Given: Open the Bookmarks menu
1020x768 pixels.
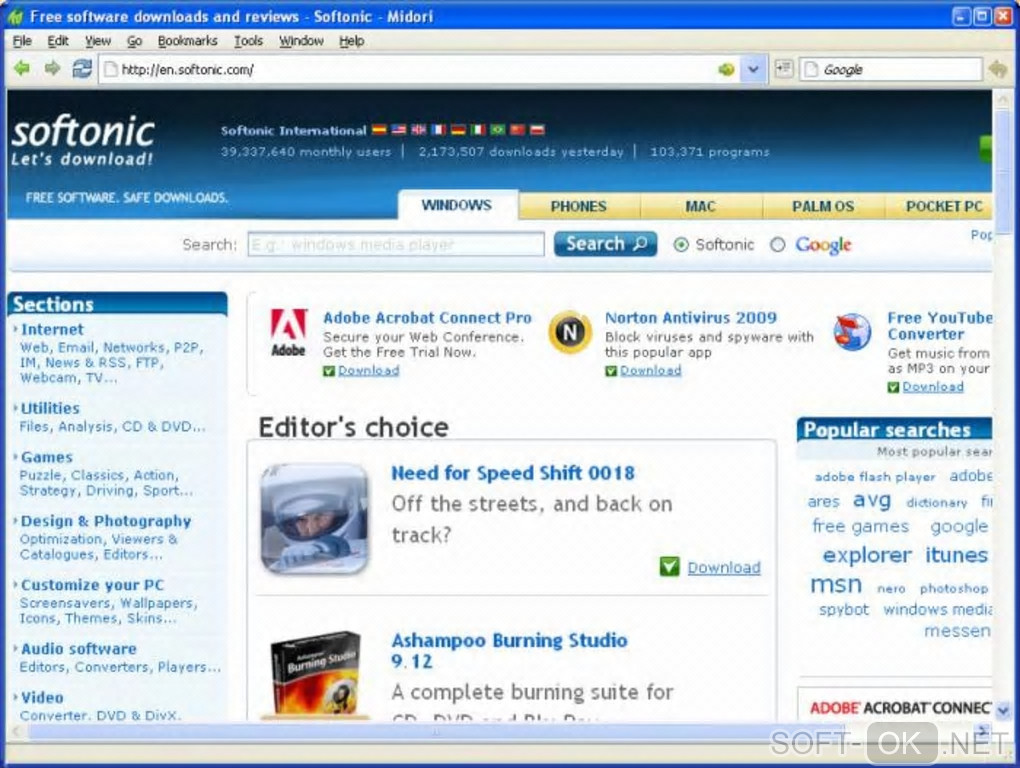Looking at the screenshot, I should coord(188,41).
